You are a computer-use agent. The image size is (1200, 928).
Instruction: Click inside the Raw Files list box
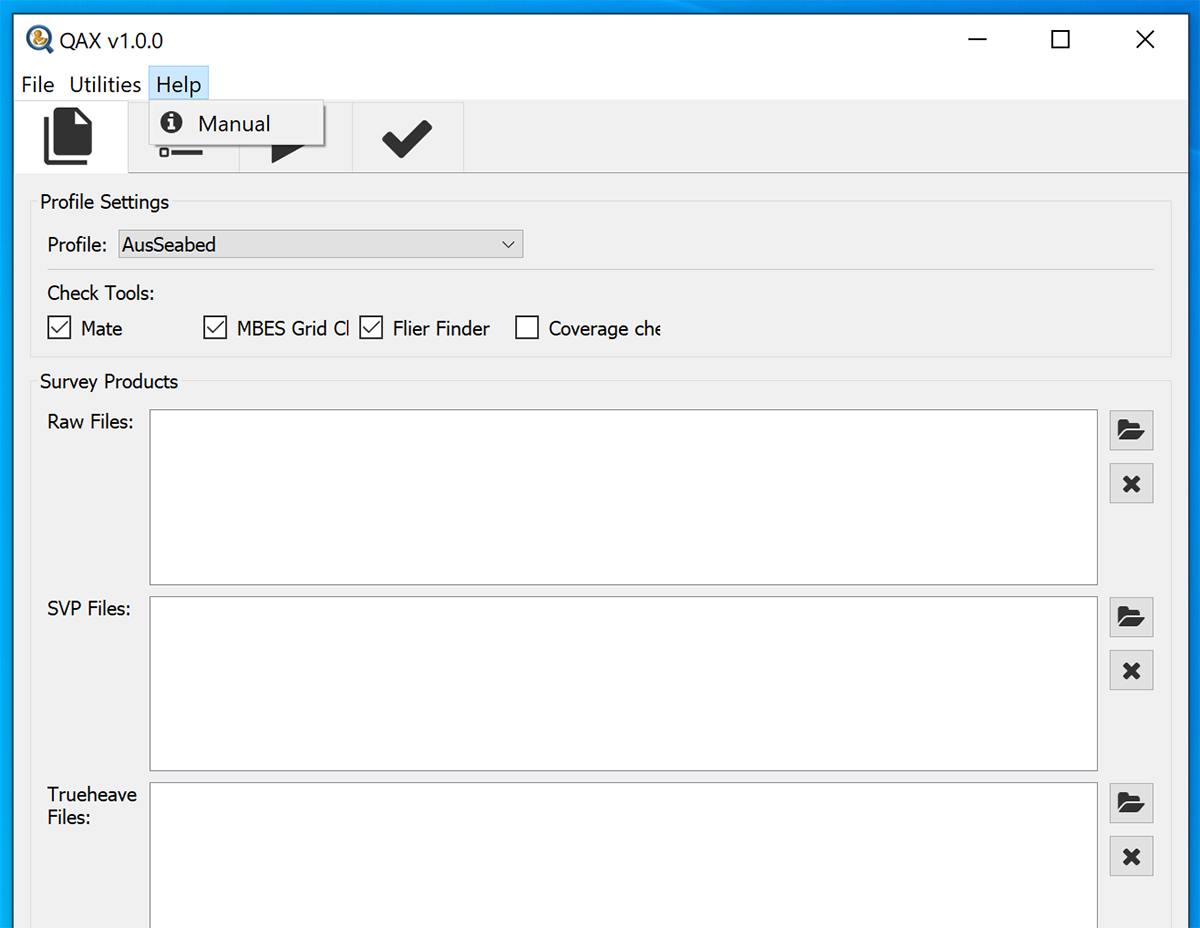click(623, 497)
